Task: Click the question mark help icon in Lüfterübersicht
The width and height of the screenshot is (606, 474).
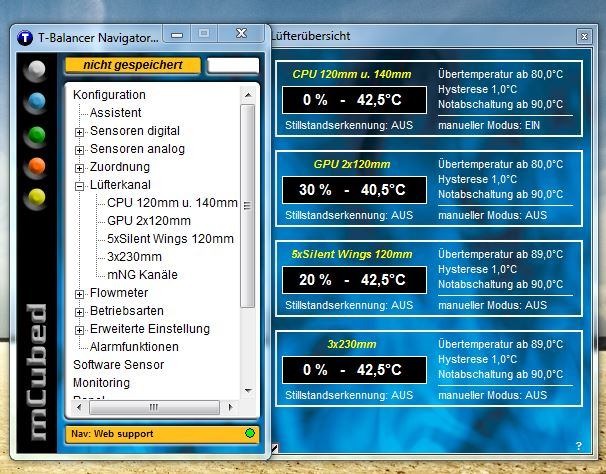Action: pyautogui.click(x=579, y=446)
